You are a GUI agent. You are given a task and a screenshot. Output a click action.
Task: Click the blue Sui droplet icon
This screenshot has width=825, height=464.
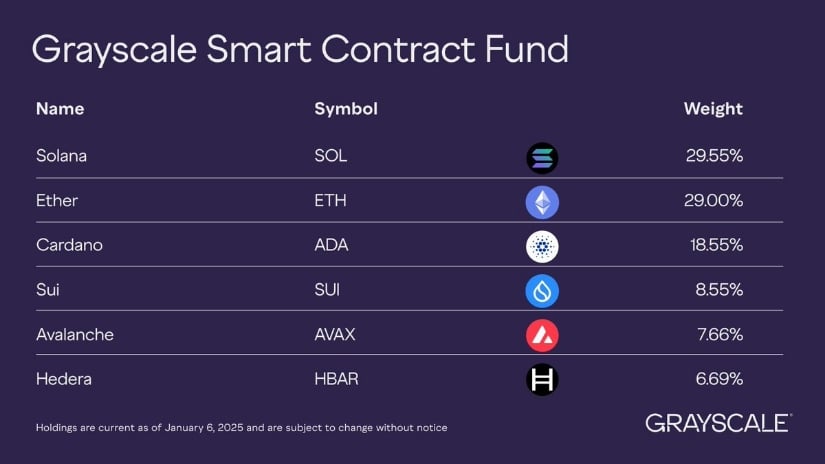[x=542, y=291]
